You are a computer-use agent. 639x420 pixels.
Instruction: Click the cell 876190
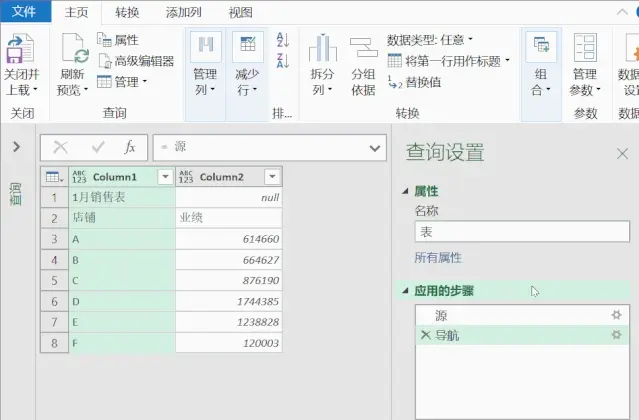229,281
